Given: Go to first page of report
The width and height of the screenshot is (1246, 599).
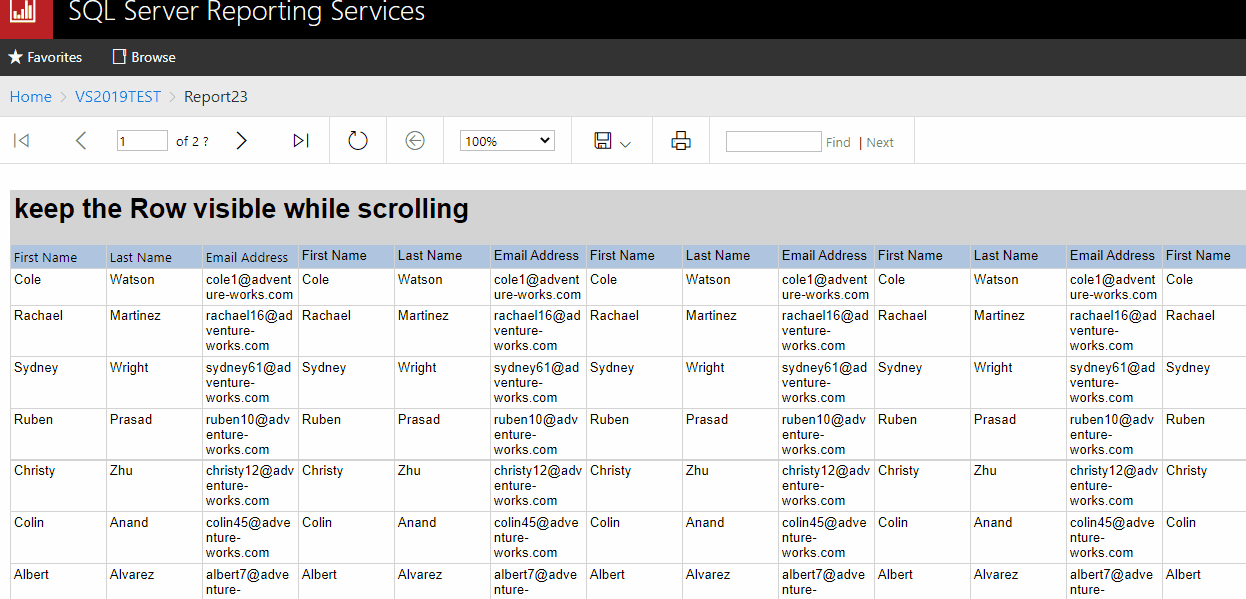Looking at the screenshot, I should pyautogui.click(x=21, y=141).
